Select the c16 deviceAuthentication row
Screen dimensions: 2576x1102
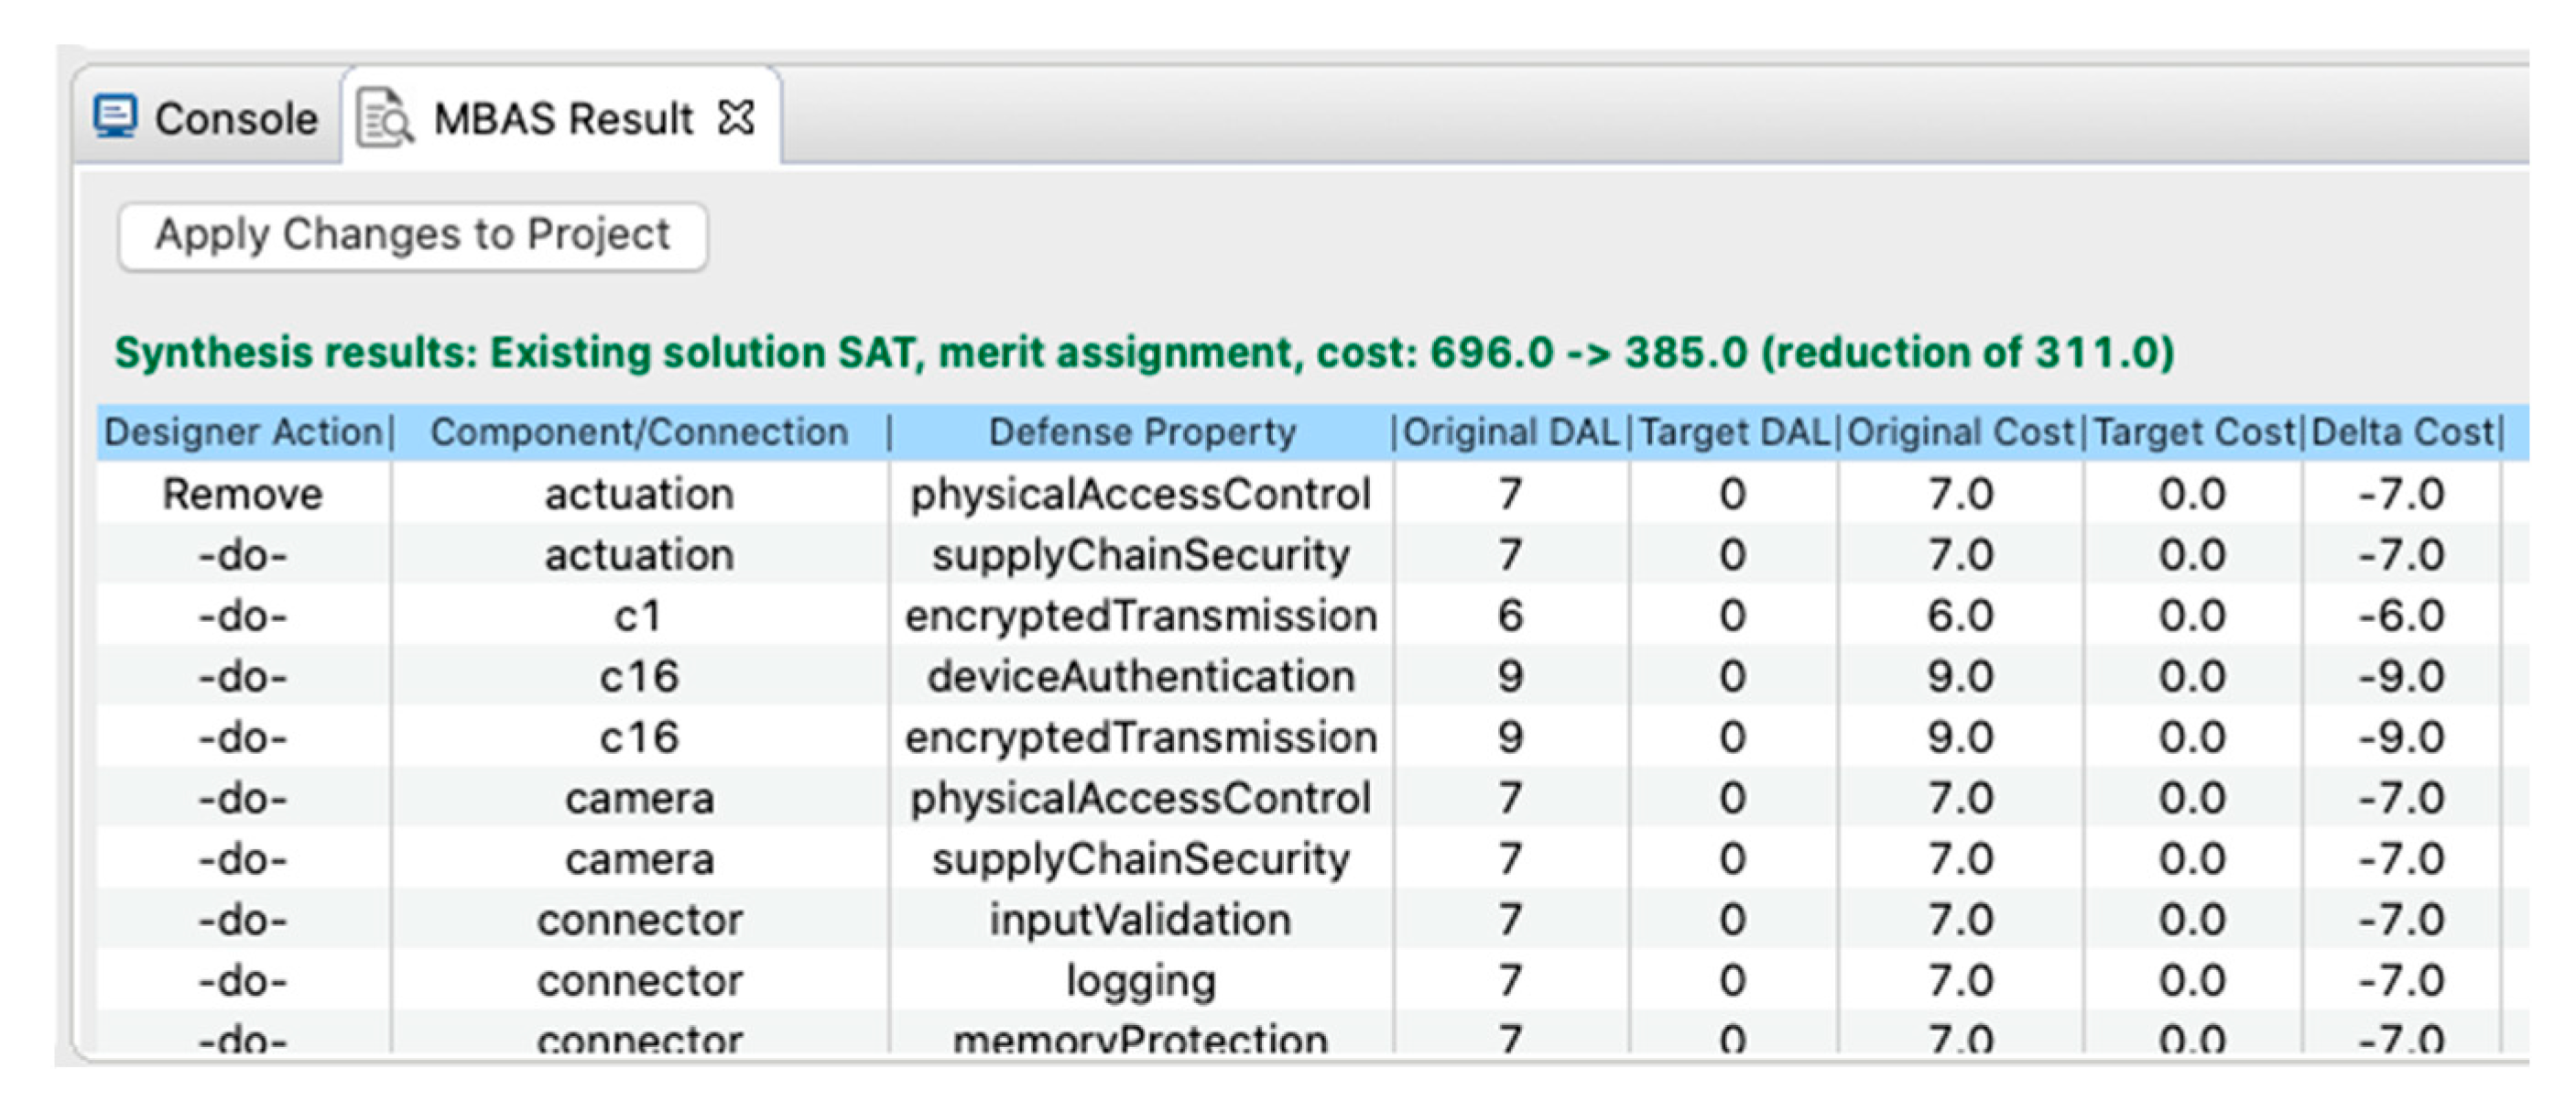1140,677
